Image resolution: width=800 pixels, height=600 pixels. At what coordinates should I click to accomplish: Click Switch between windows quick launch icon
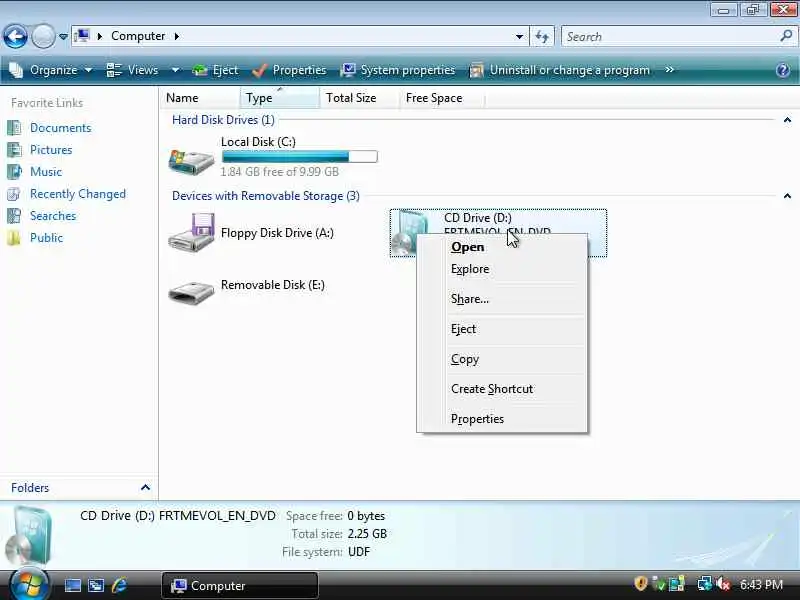96,585
